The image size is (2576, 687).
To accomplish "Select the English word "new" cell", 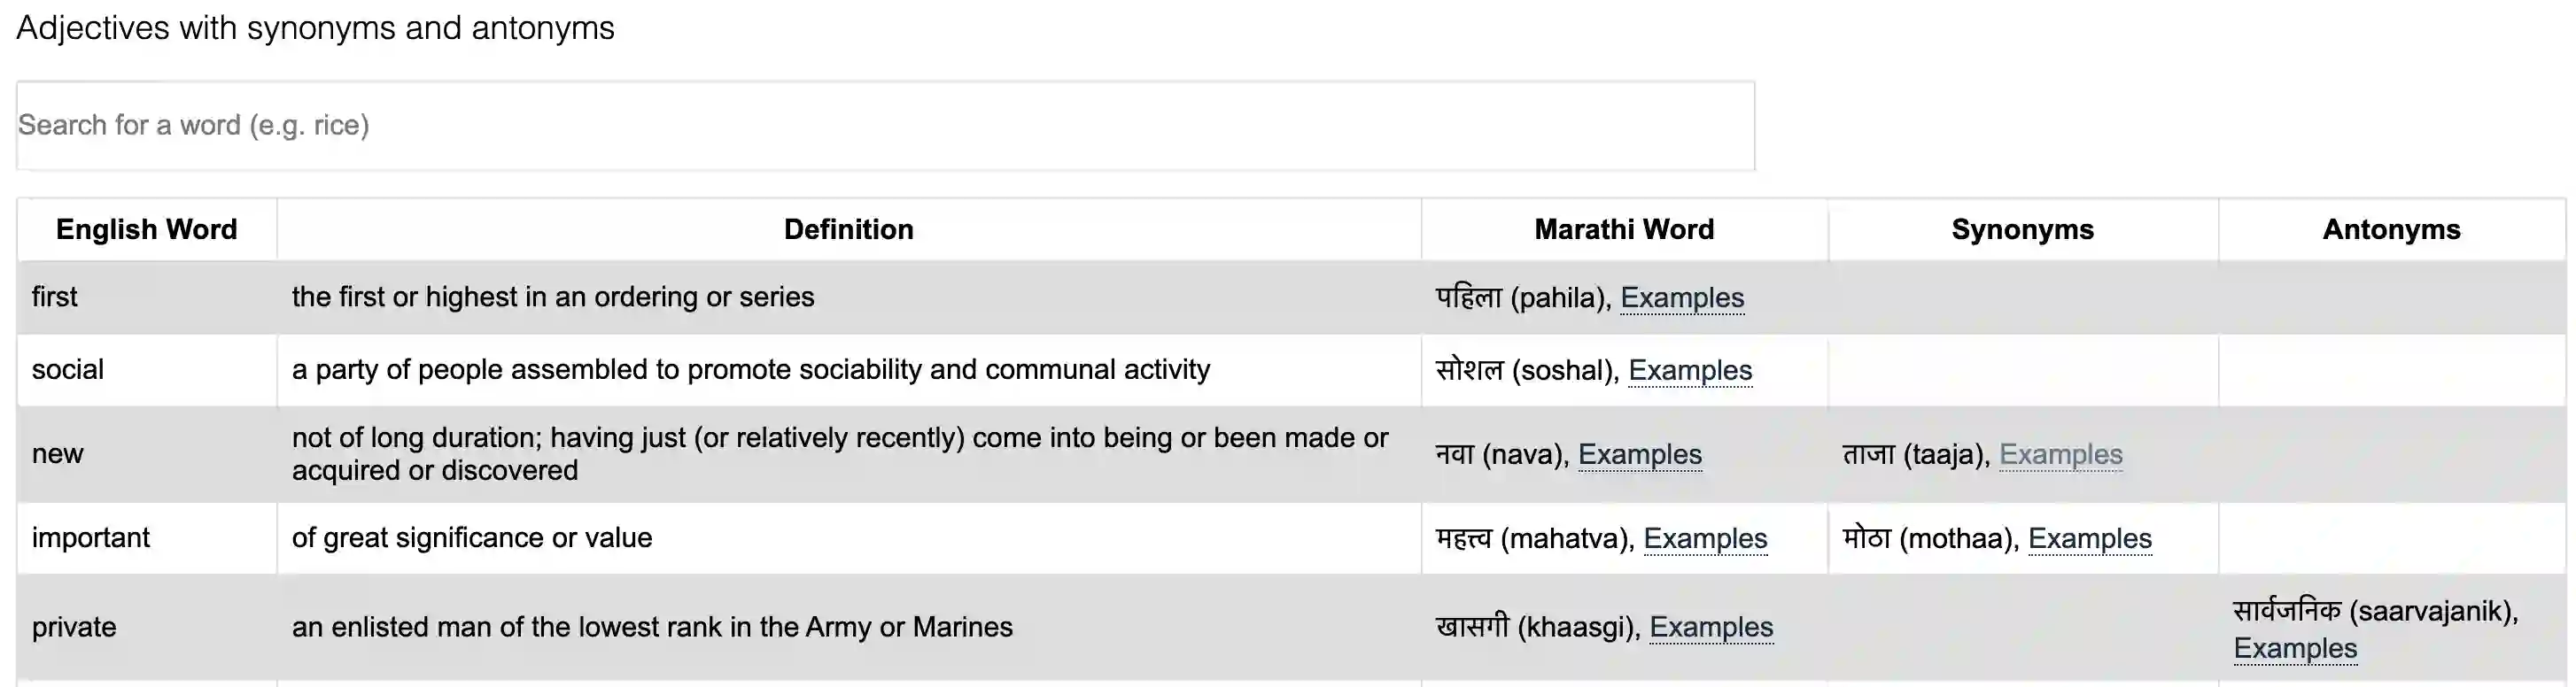I will pos(58,453).
